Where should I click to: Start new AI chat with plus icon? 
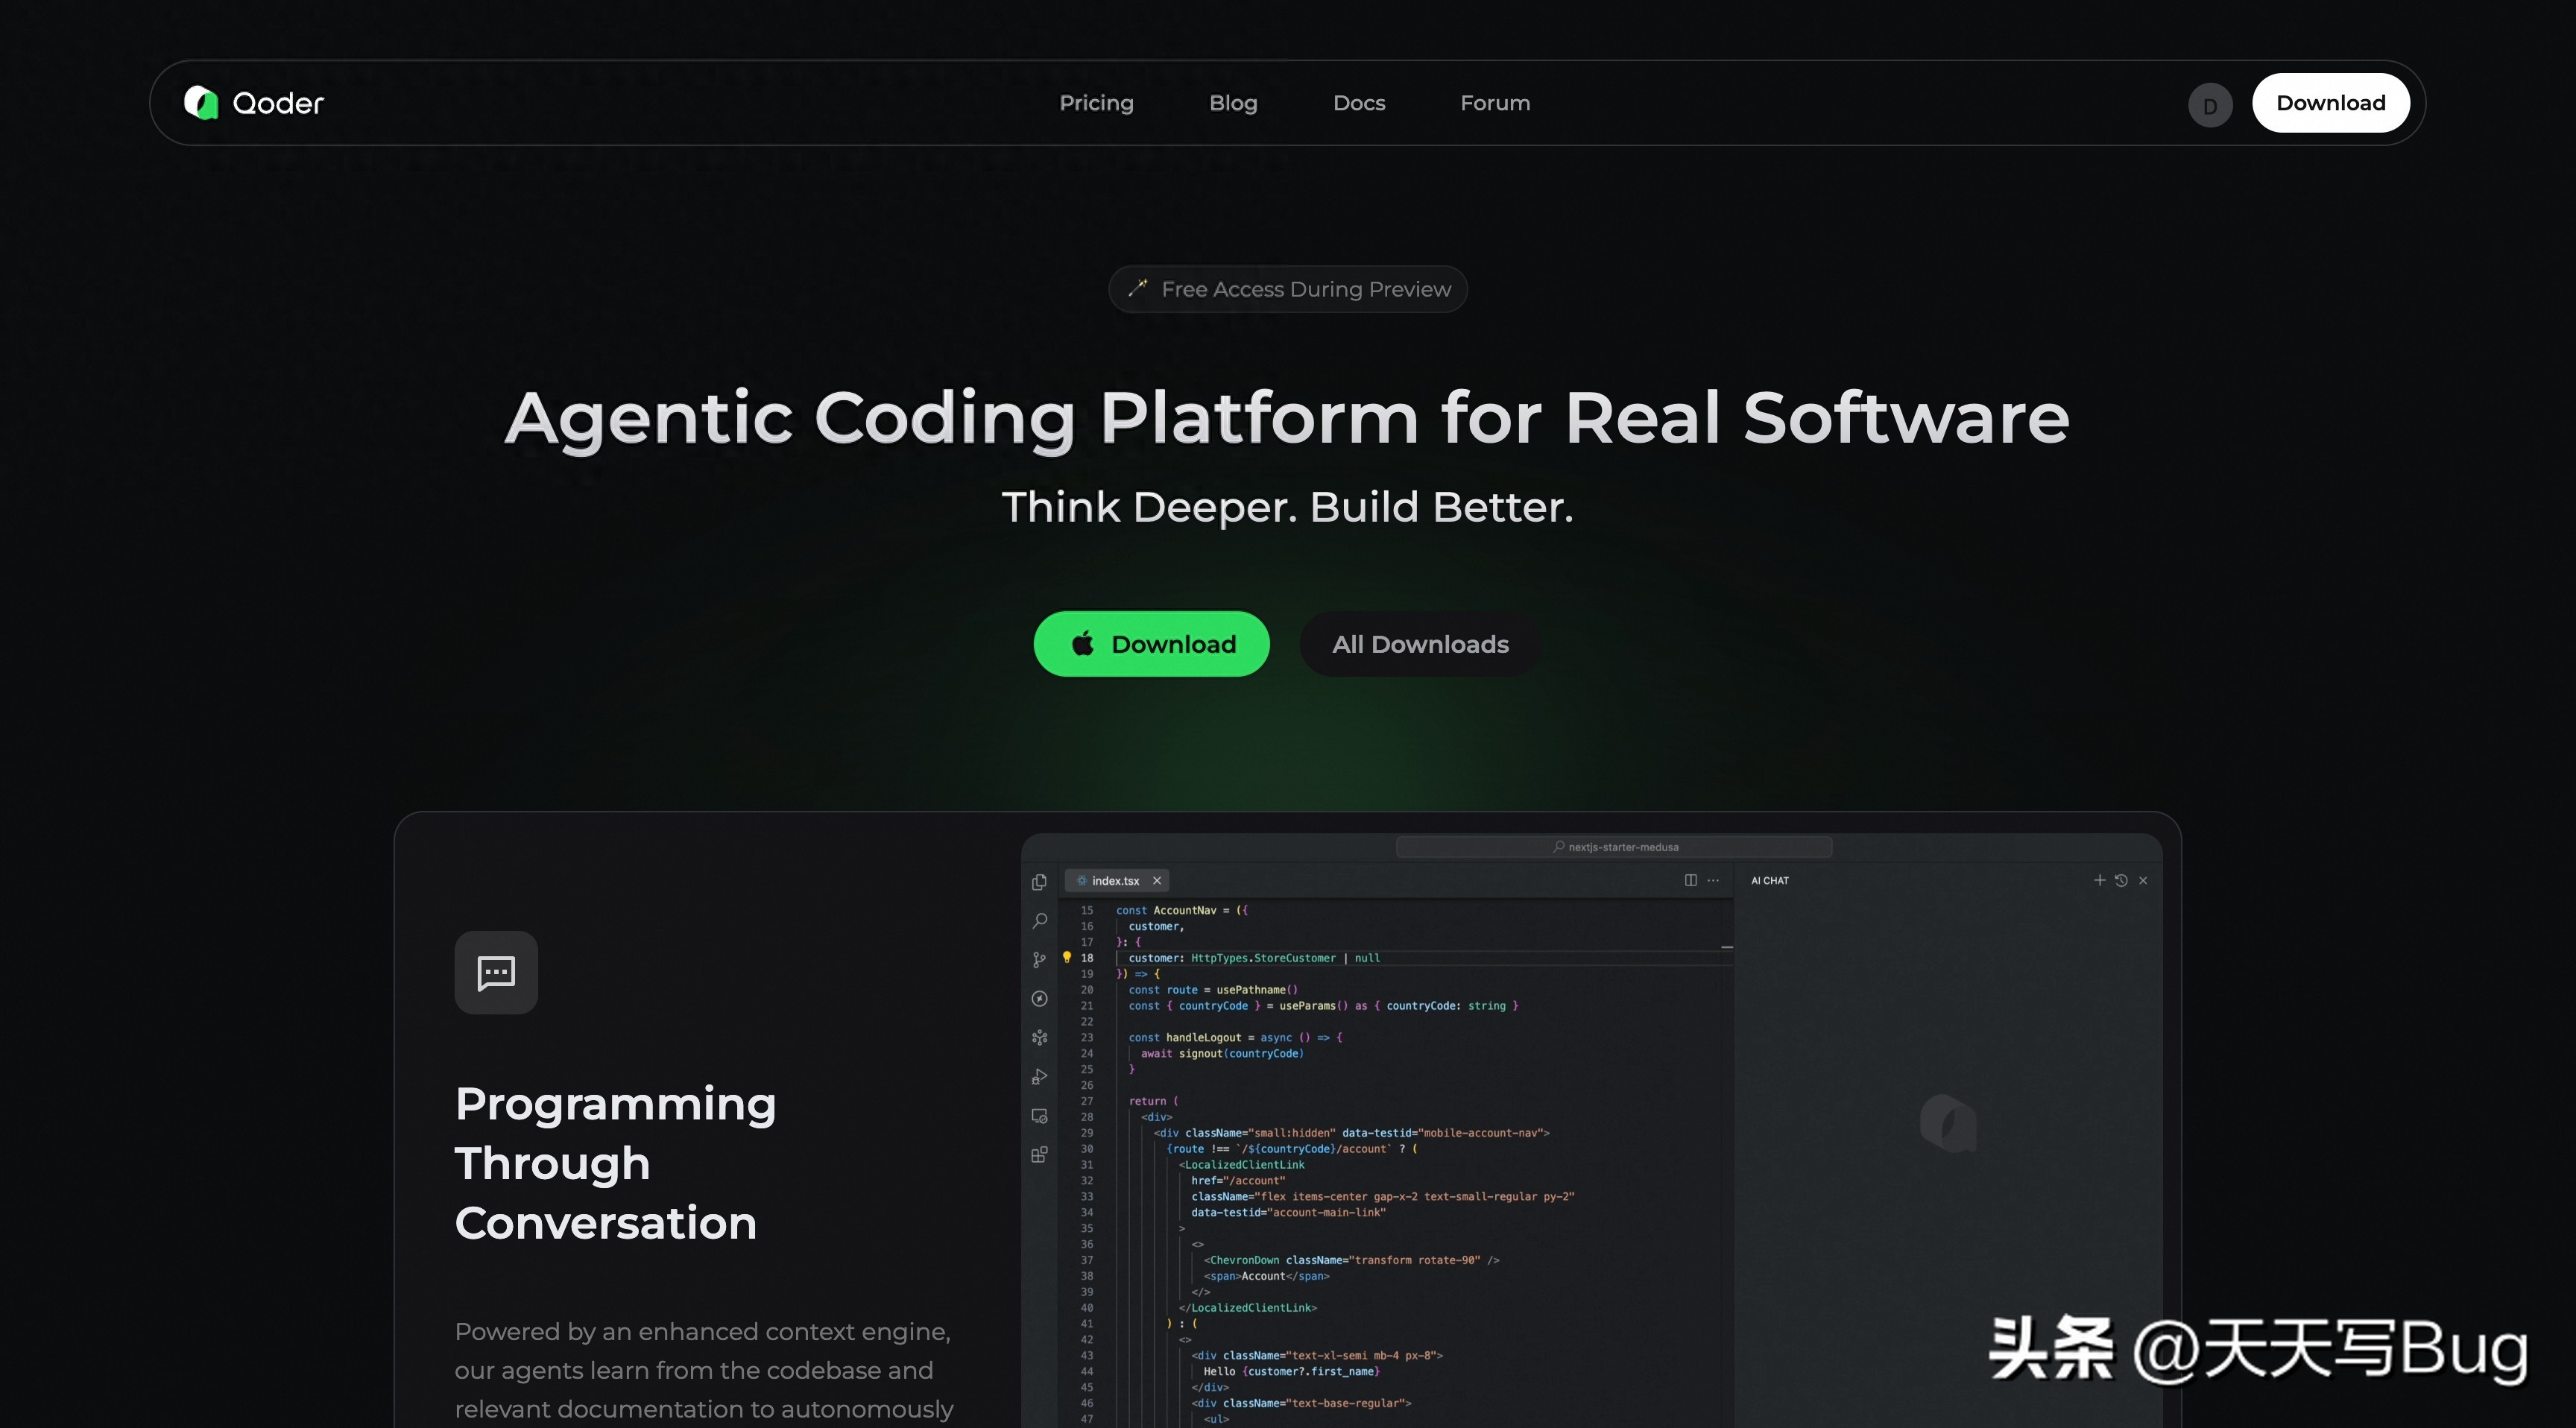tap(2099, 881)
